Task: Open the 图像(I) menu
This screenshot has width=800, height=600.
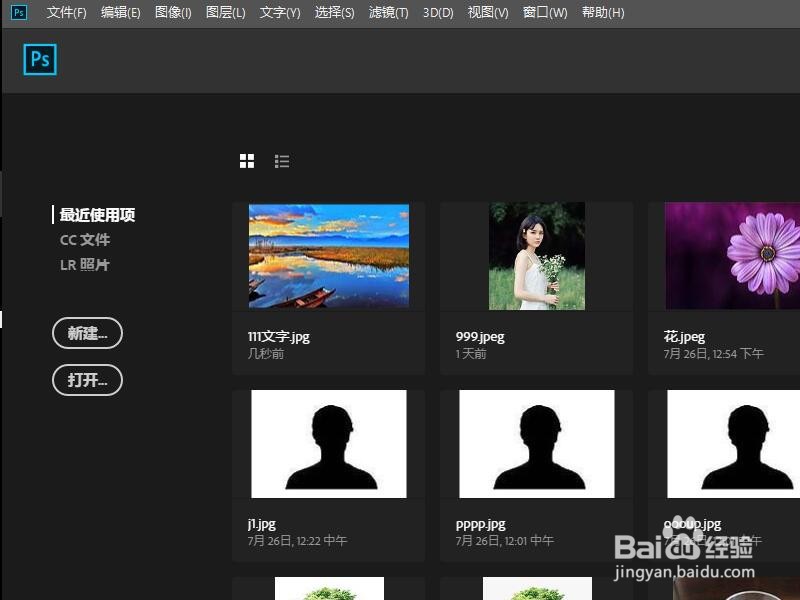Action: (x=173, y=12)
